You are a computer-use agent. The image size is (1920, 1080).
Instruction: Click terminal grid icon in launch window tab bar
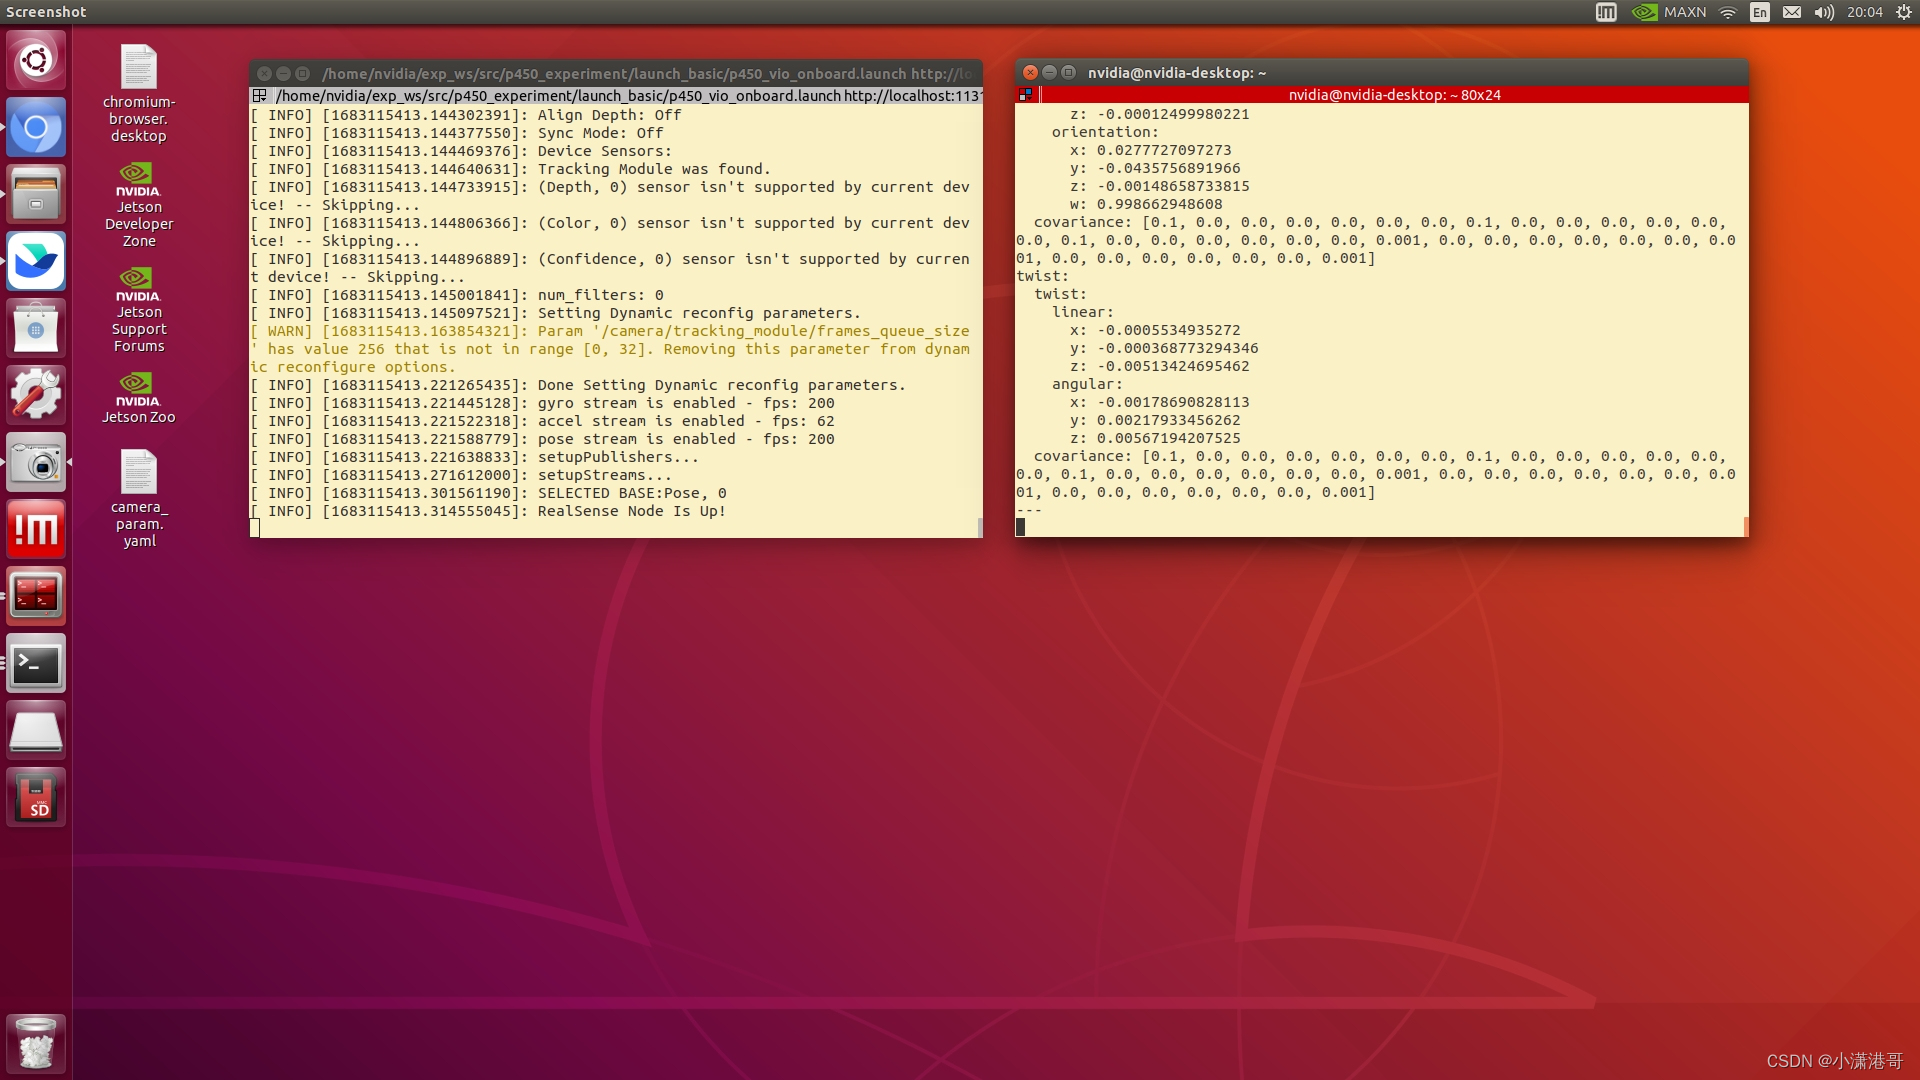click(260, 96)
